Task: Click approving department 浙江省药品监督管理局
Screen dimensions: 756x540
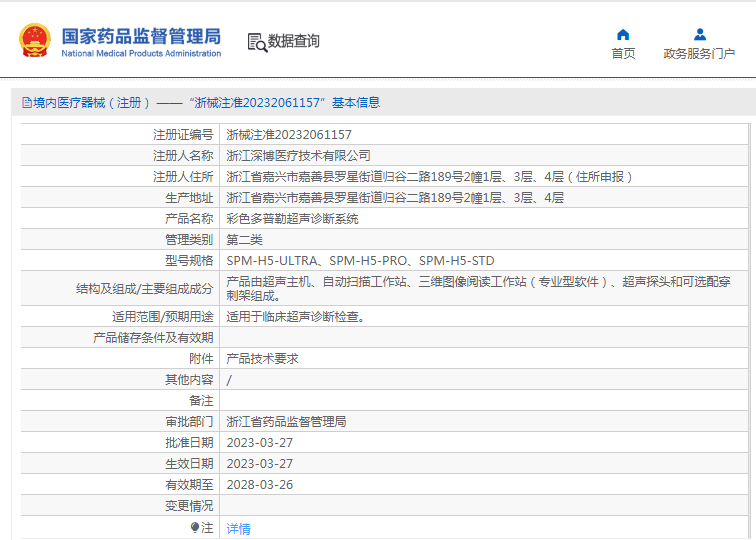Action: (286, 422)
